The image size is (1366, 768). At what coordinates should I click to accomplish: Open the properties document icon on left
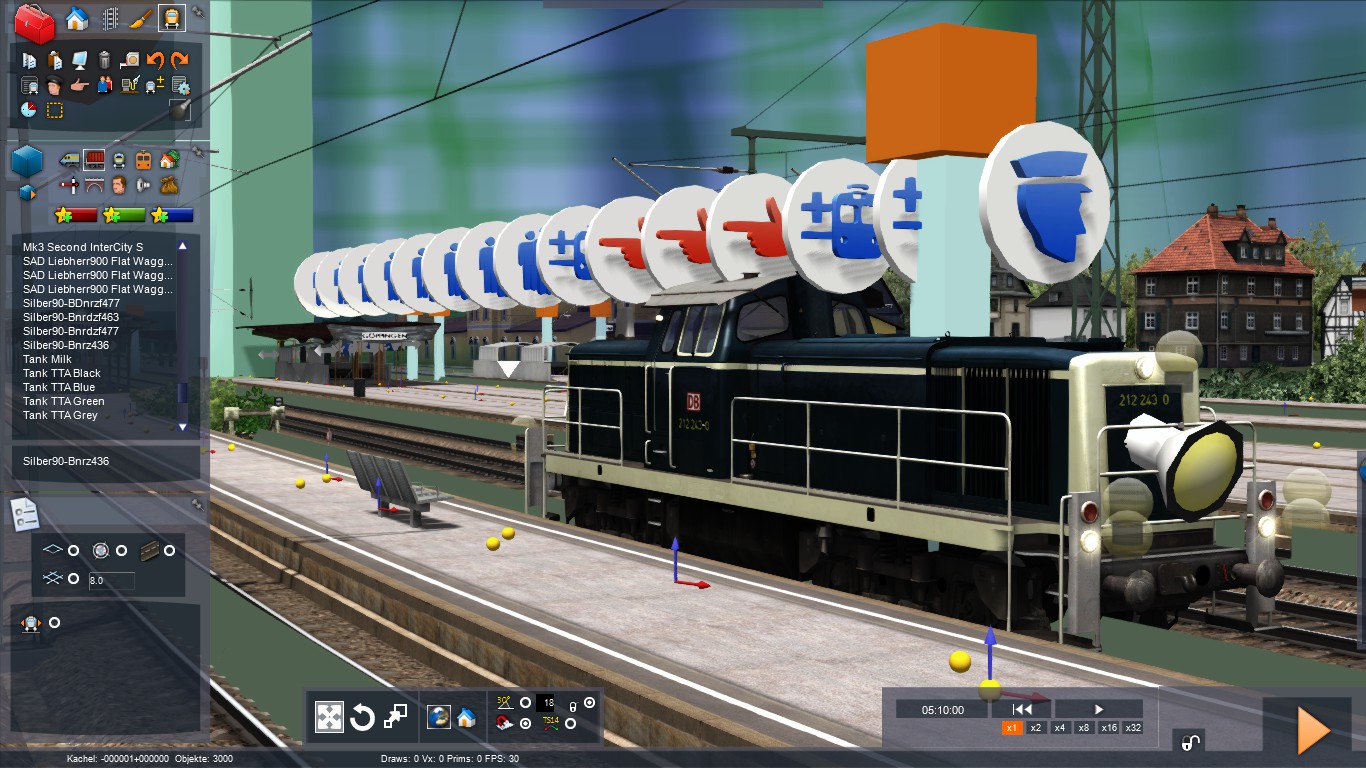(x=24, y=514)
